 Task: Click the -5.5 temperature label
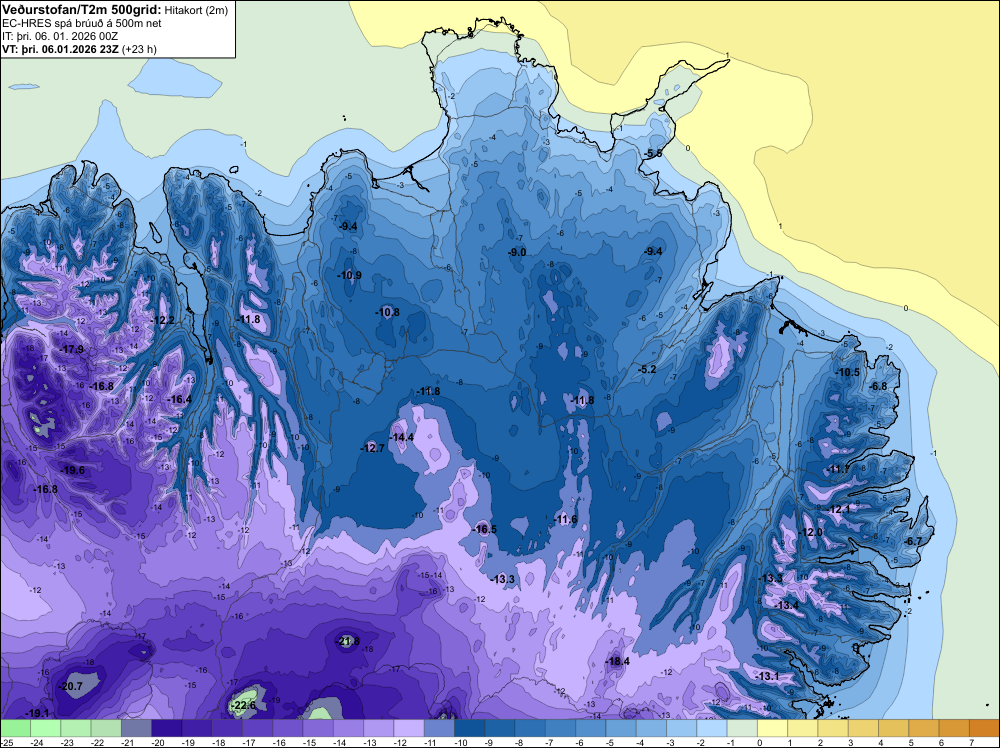coord(652,153)
